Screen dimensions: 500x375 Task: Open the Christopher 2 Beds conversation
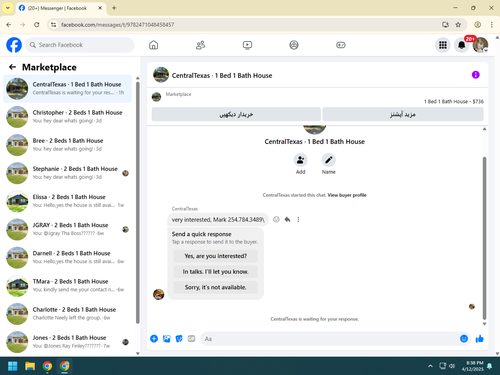68,117
